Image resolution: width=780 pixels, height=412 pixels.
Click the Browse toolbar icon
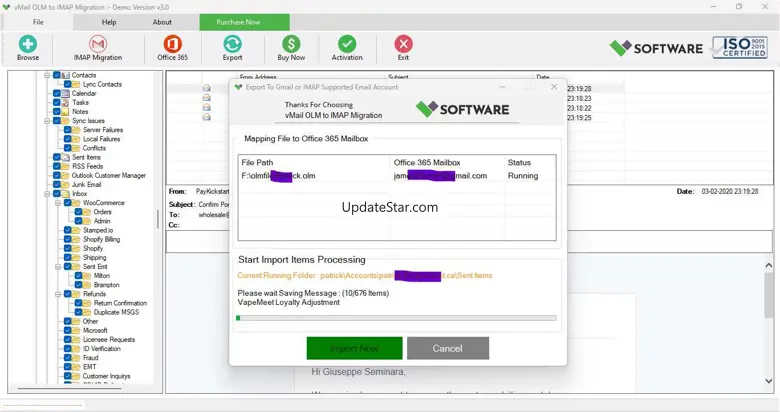coord(28,44)
